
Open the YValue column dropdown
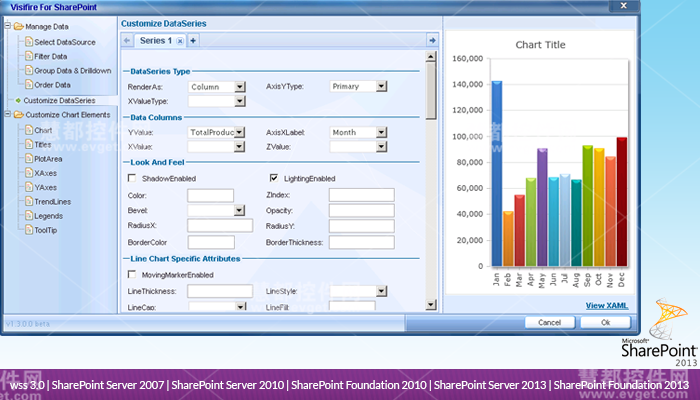point(240,132)
